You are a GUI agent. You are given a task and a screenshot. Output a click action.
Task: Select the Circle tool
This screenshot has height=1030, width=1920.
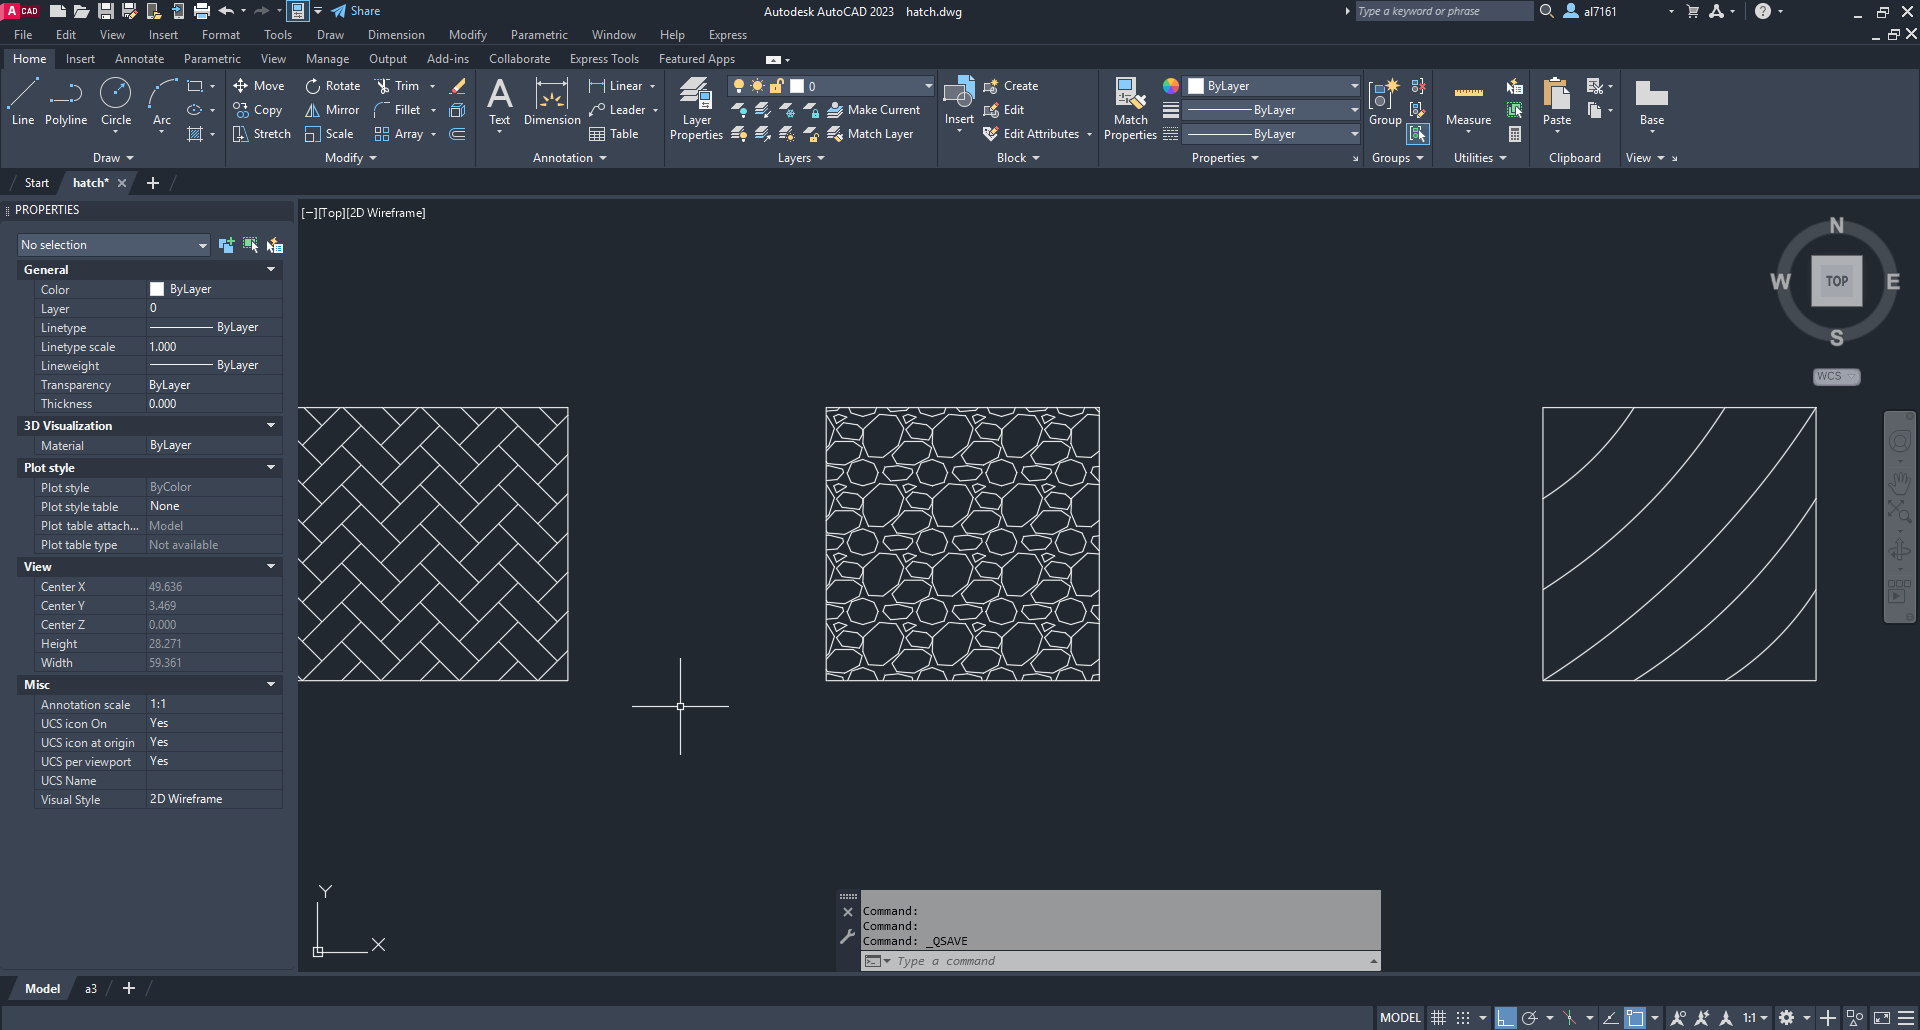(x=116, y=102)
